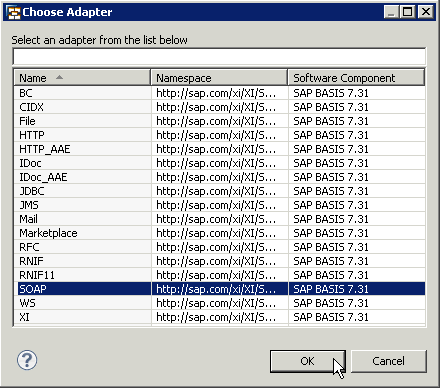Click the namespace cell of Mail row
This screenshot has width=440, height=388.
(x=220, y=219)
